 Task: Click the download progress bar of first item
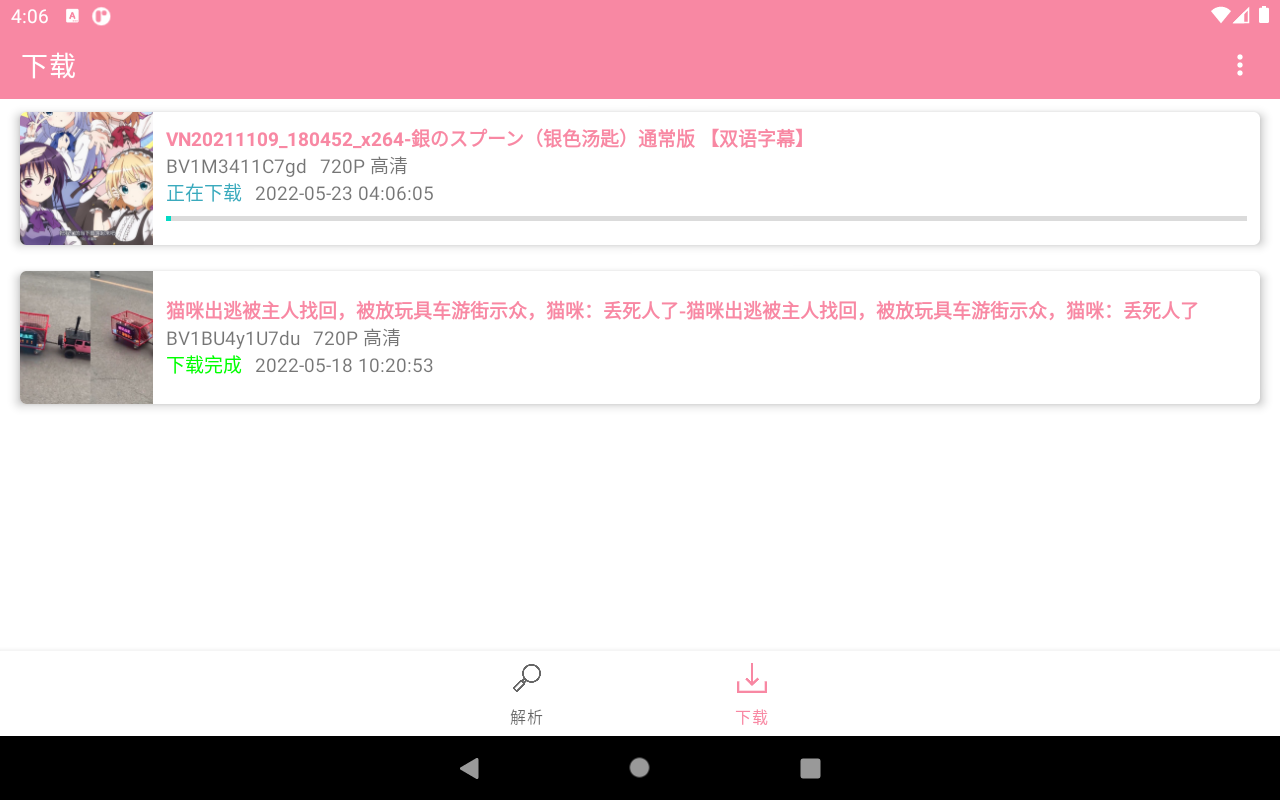[x=706, y=218]
